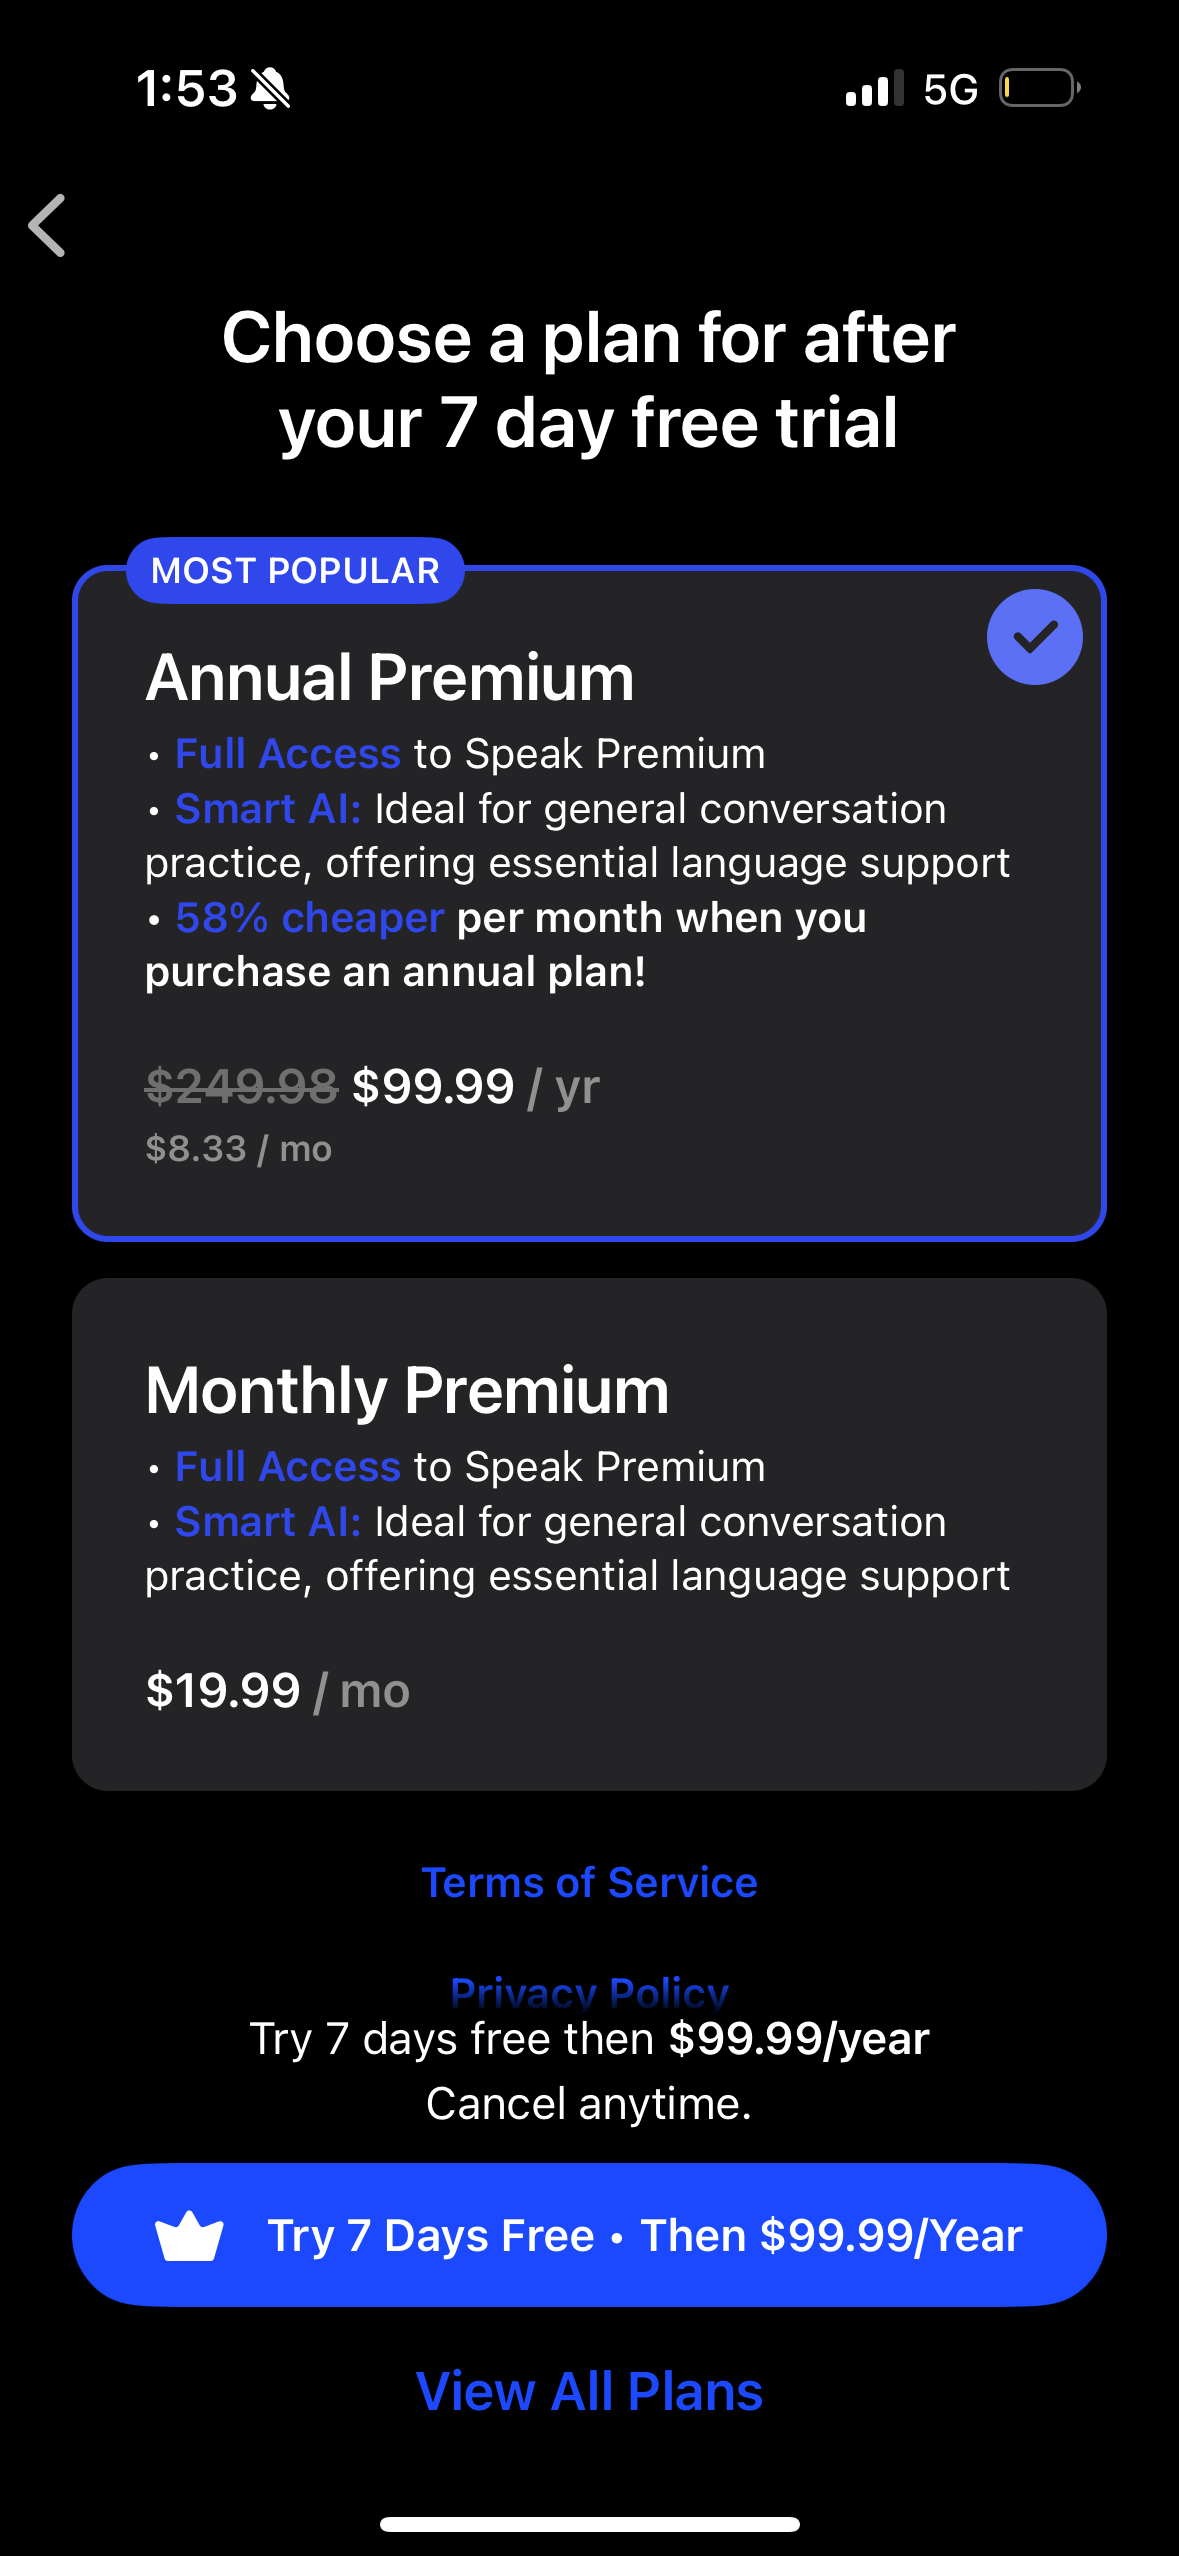
Task: Tap Try 7 Days Free button
Action: (x=589, y=2234)
